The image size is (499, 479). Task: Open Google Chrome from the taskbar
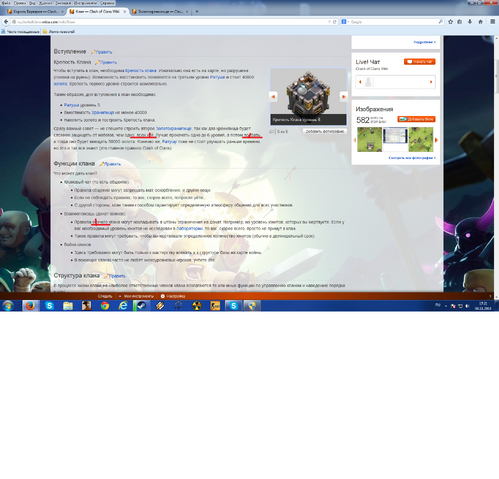click(105, 305)
